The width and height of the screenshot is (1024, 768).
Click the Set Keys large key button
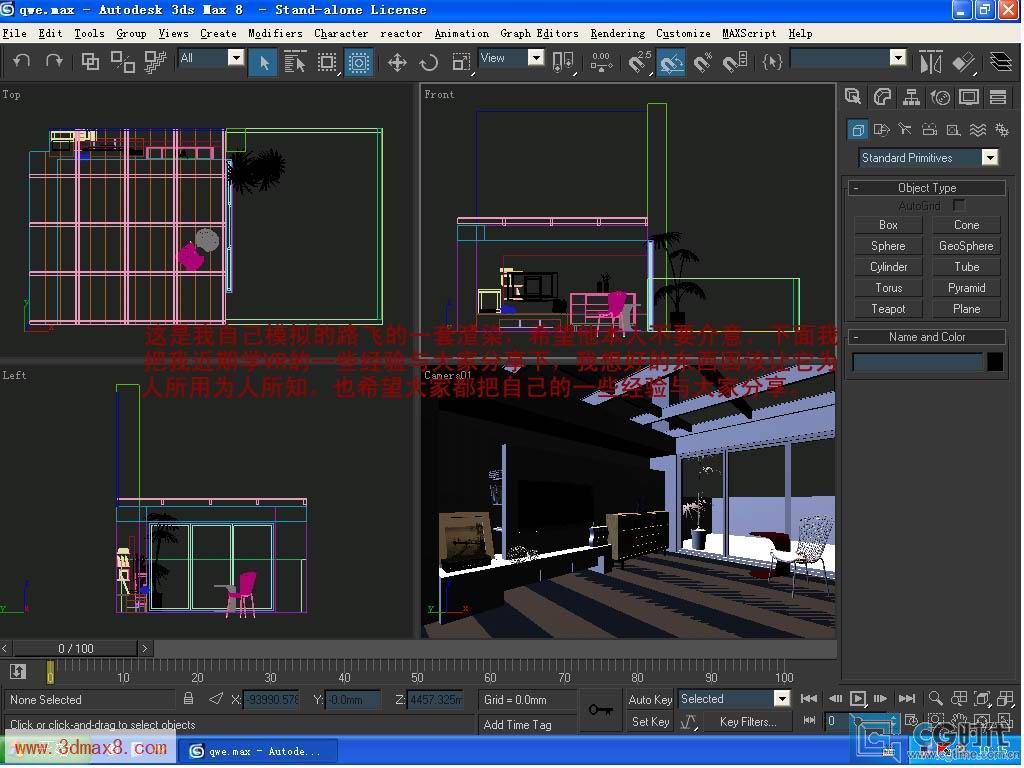[x=600, y=710]
